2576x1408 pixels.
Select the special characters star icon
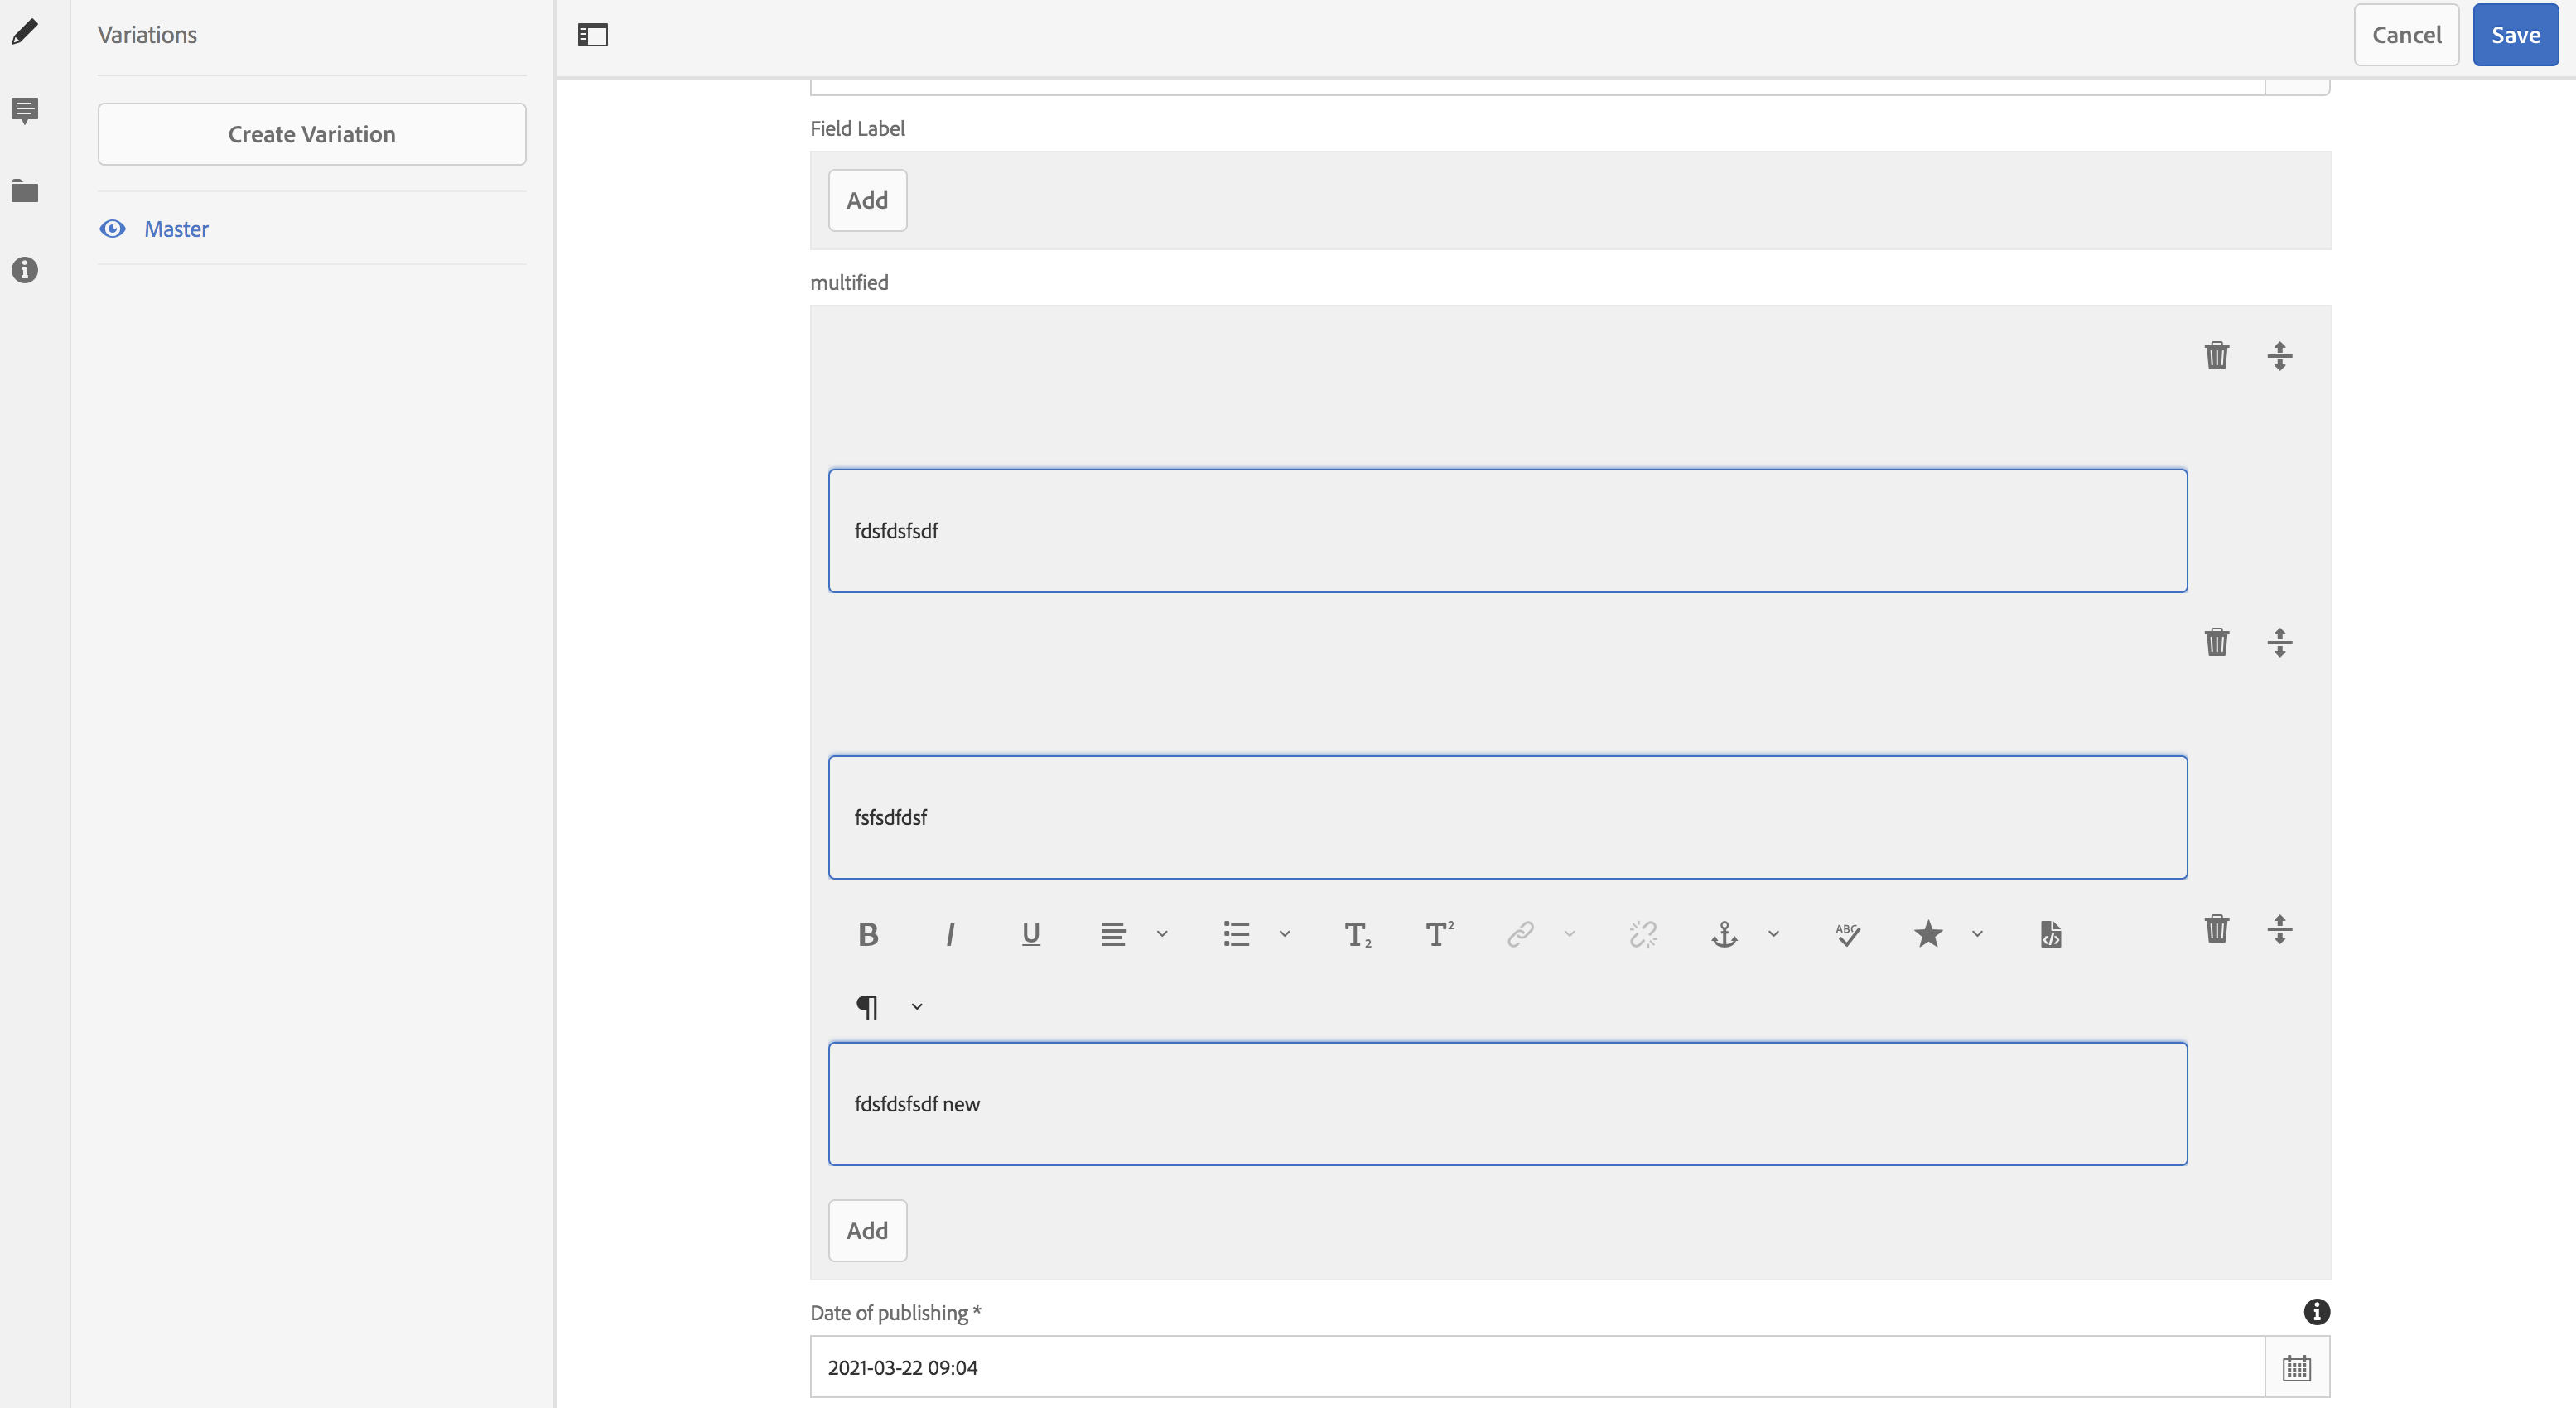click(x=1928, y=934)
